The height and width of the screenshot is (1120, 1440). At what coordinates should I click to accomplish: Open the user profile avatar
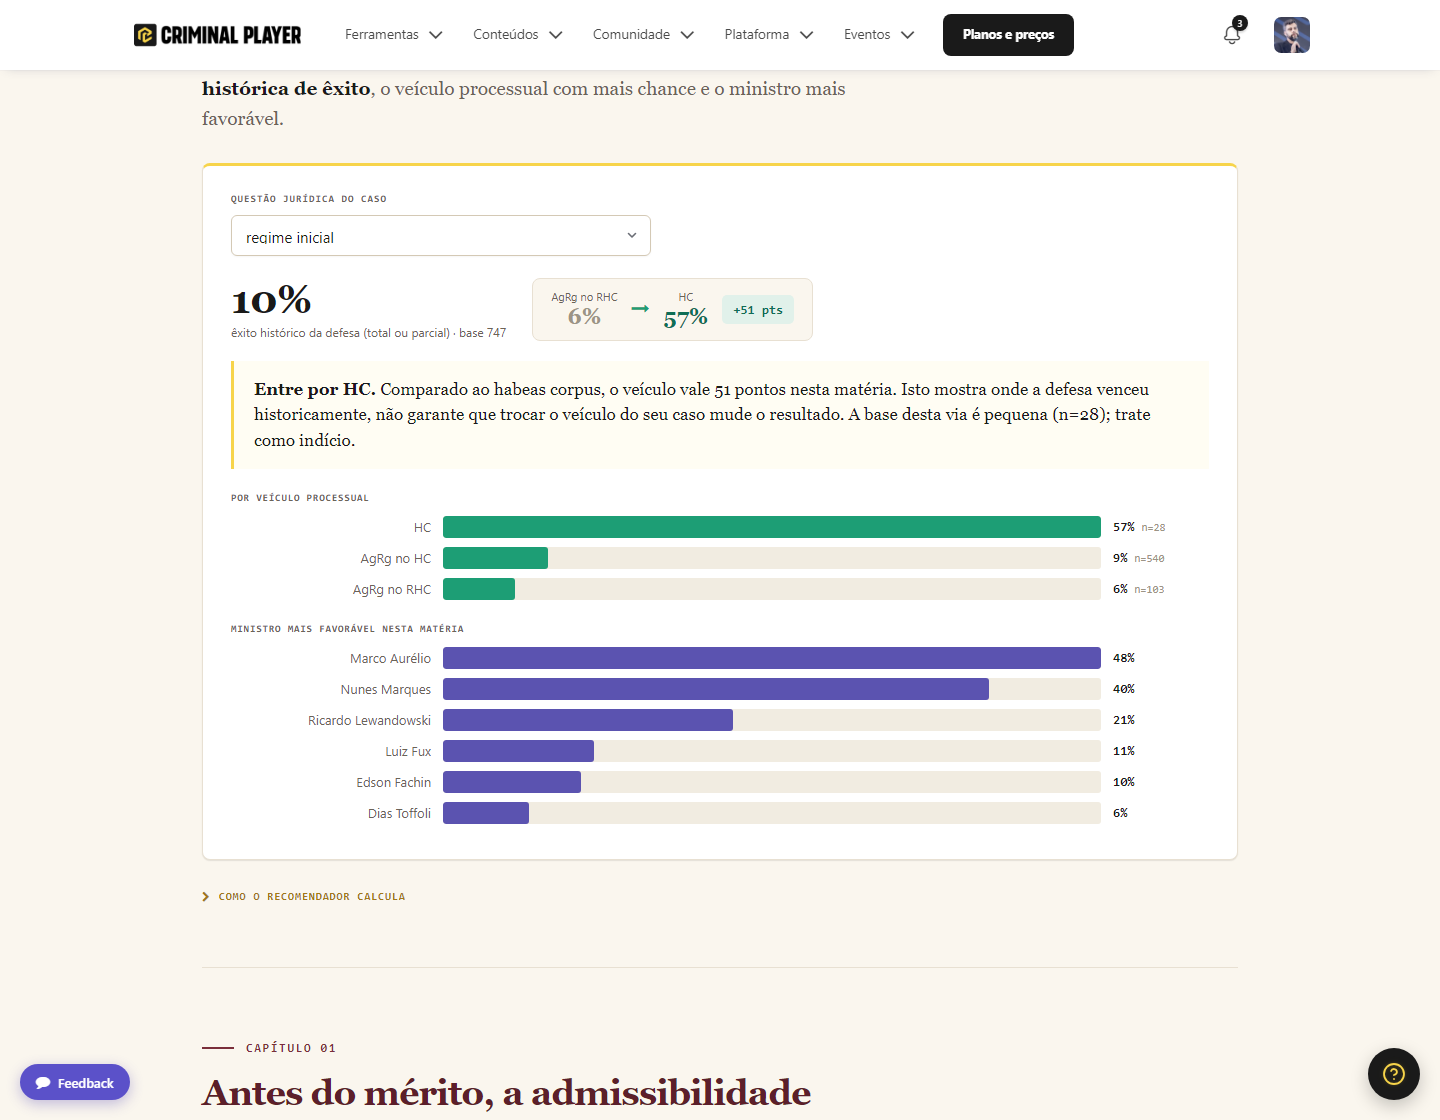coord(1292,35)
